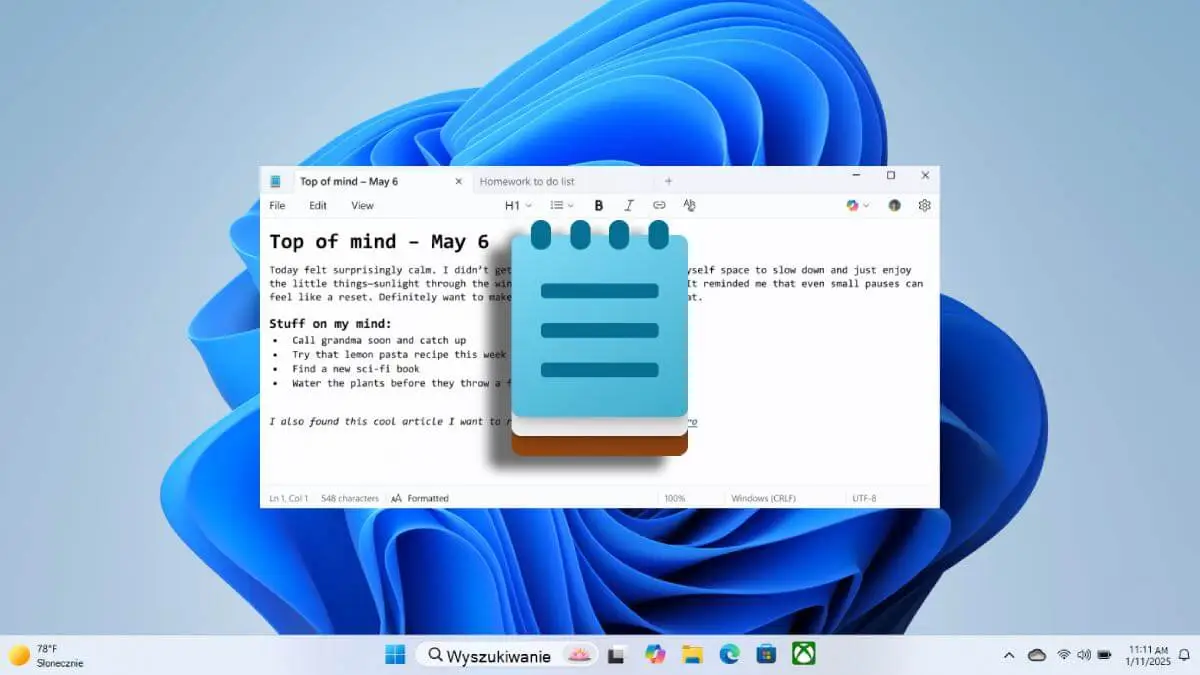1200x675 pixels.
Task: Expand the H1 heading style dropdown
Action: pyautogui.click(x=517, y=205)
